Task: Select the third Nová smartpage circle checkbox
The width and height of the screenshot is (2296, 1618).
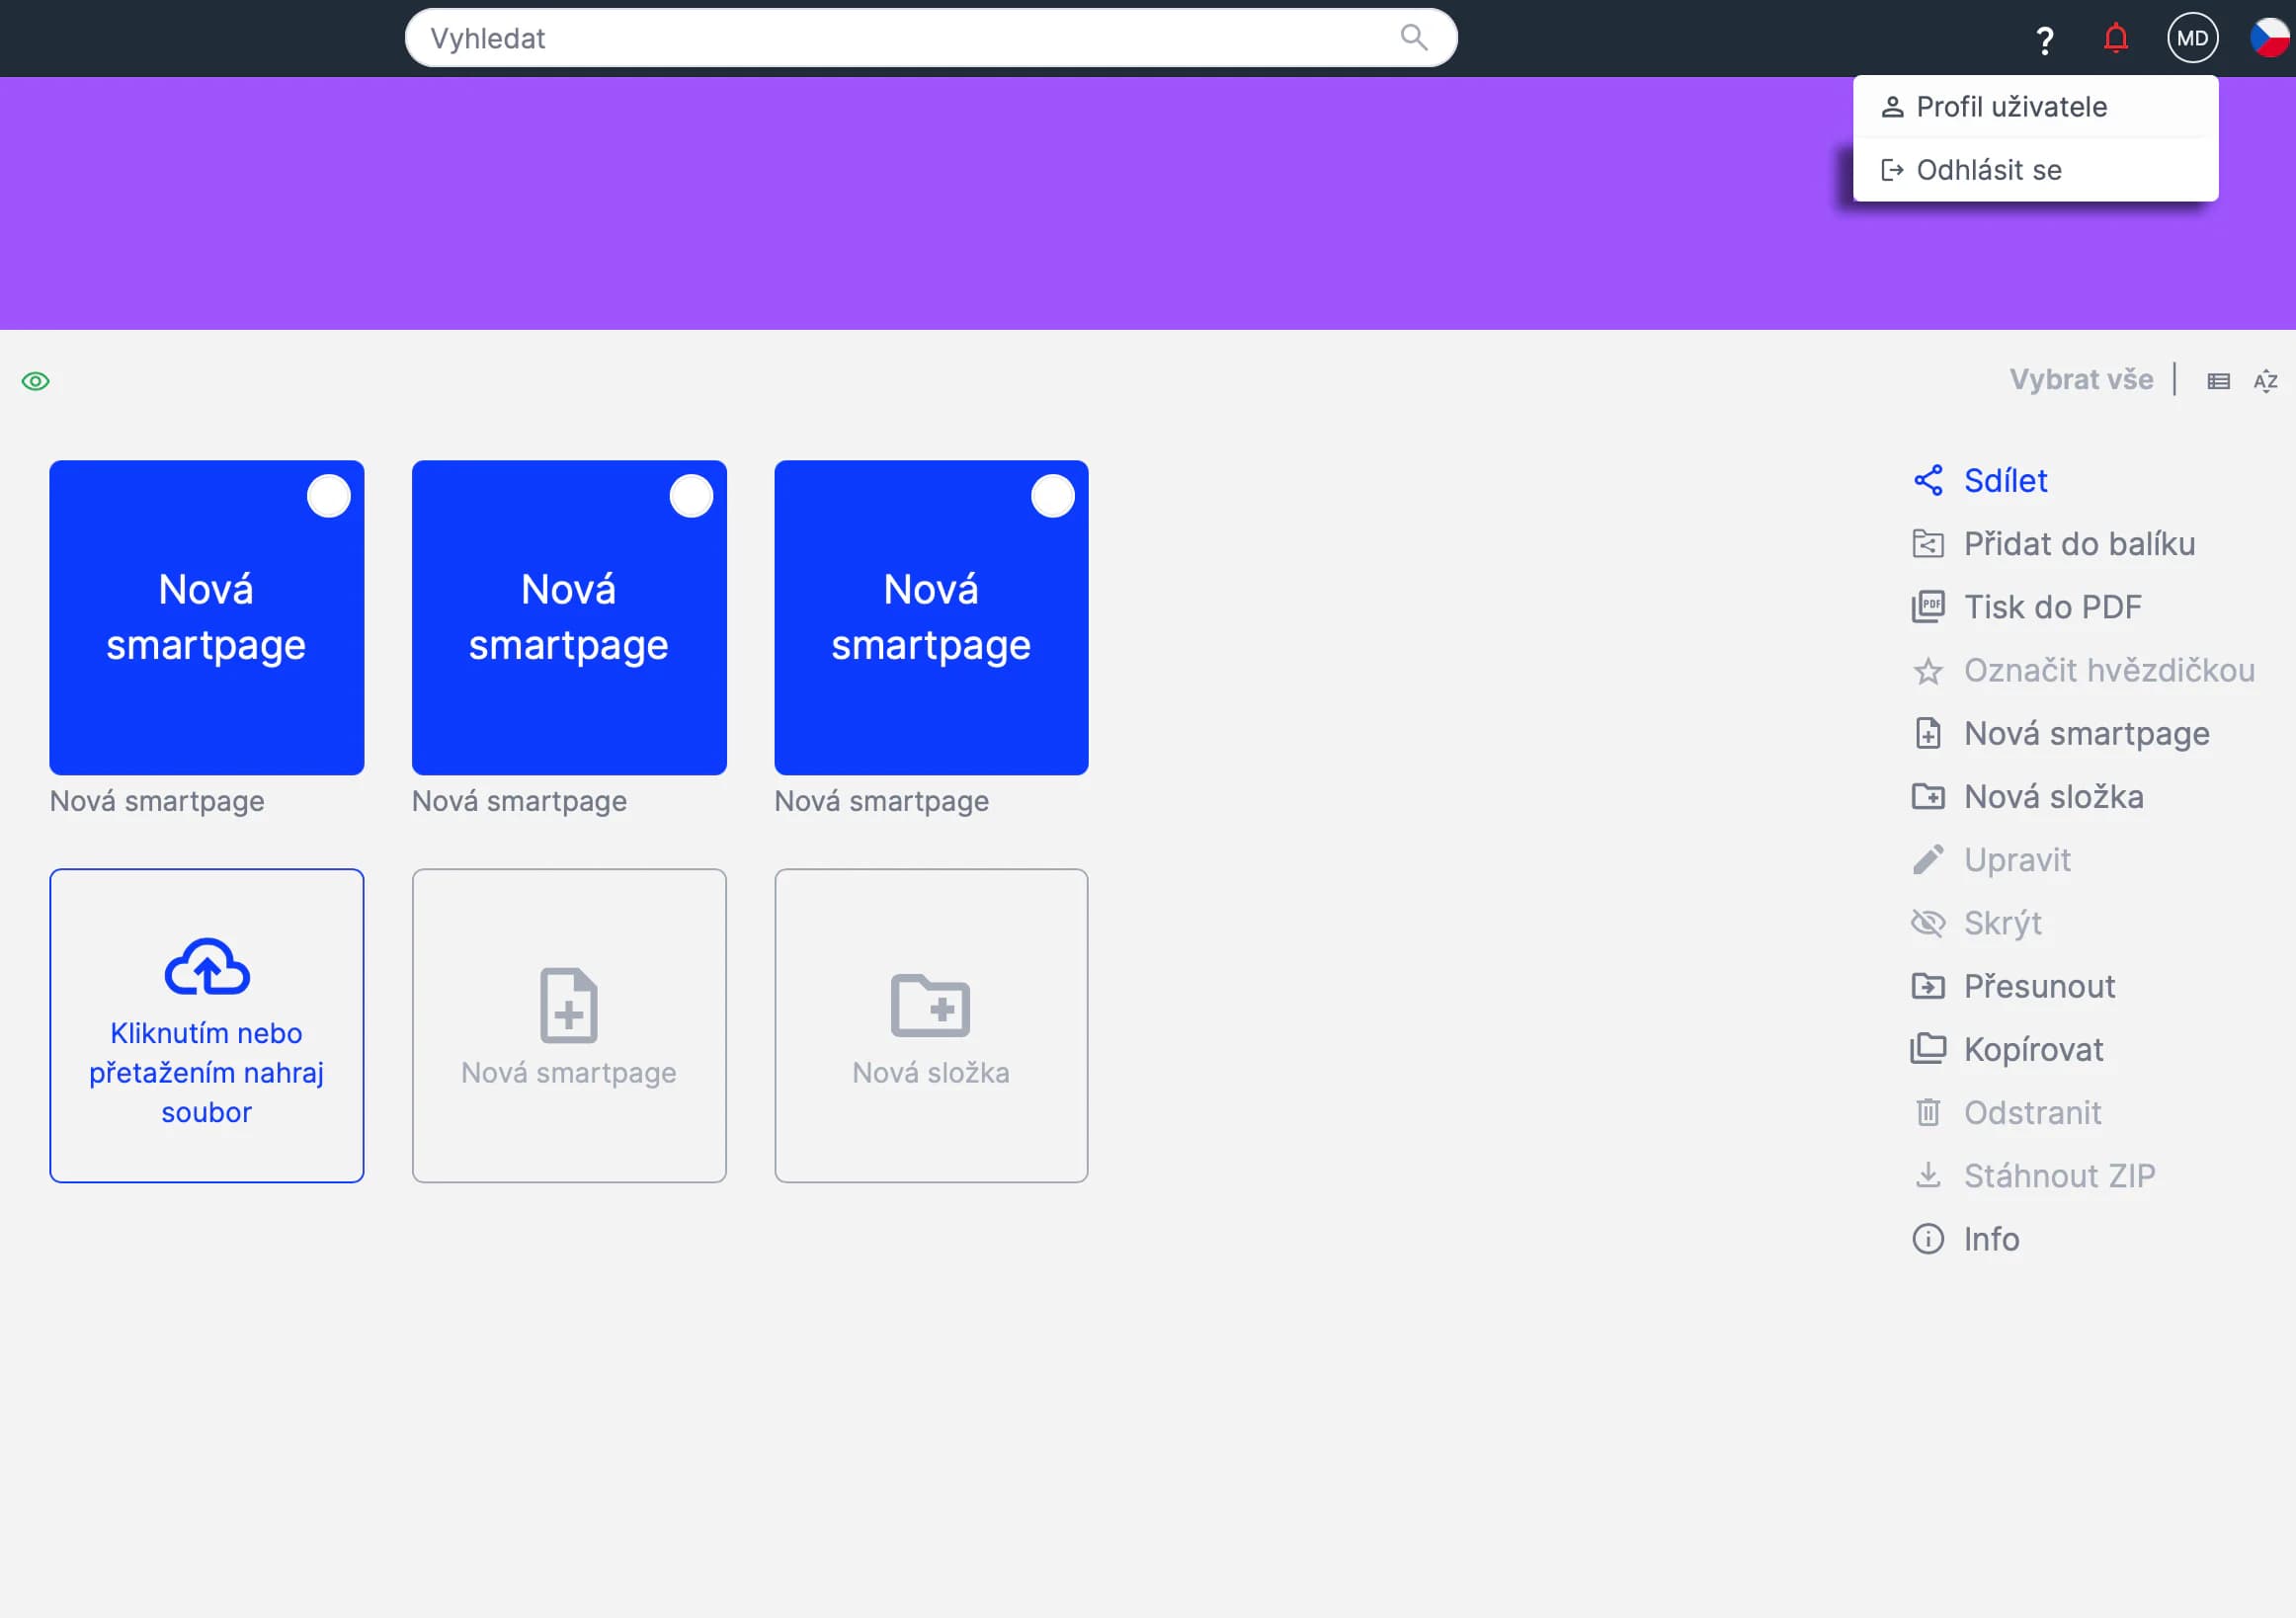Action: [x=1052, y=496]
